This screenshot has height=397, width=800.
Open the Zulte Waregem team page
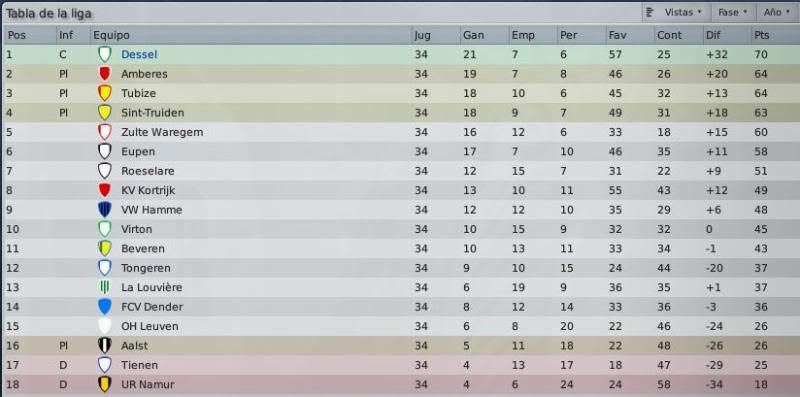162,132
